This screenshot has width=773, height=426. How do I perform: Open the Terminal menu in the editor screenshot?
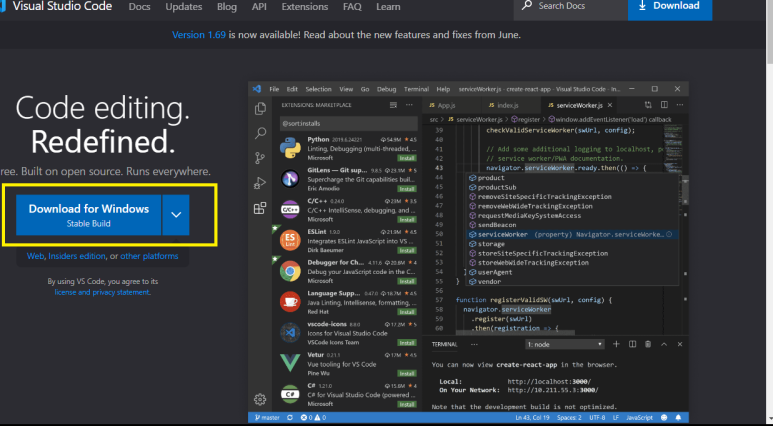pyautogui.click(x=416, y=89)
